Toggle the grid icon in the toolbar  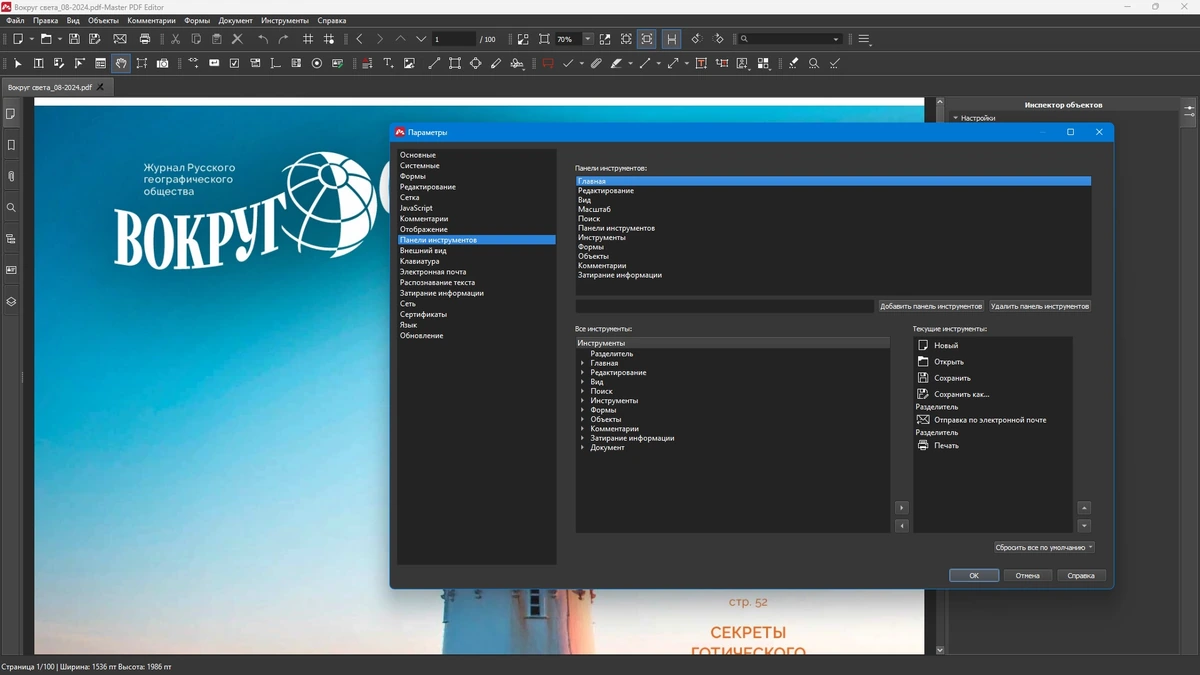(x=308, y=39)
